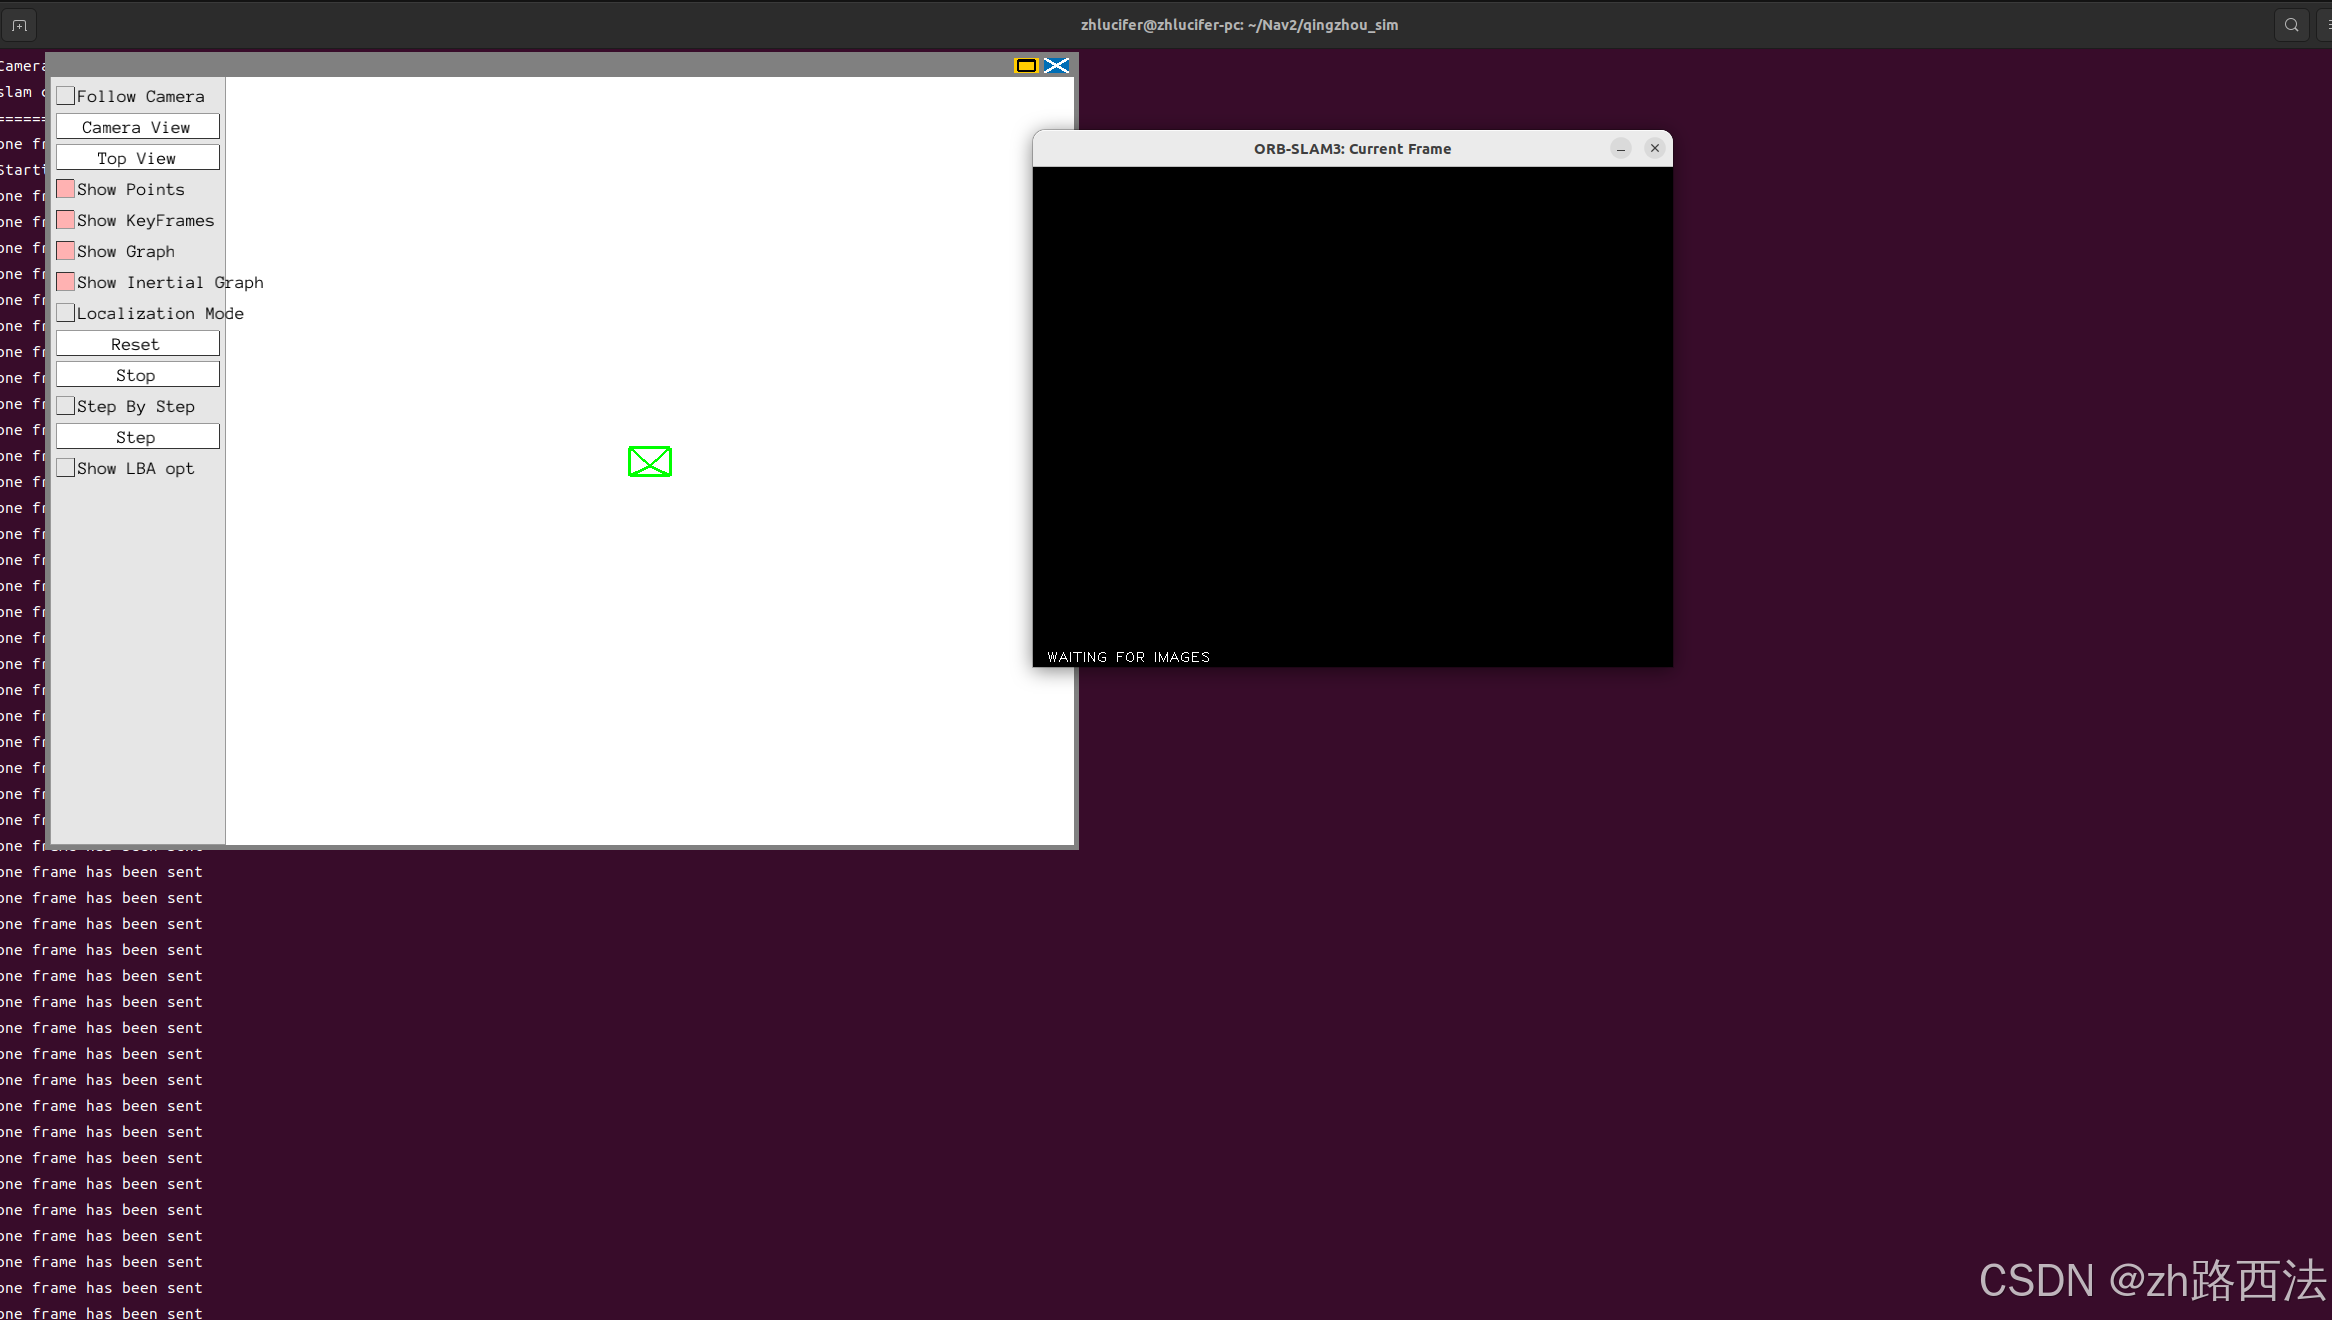Screen dimensions: 2332x1320
Task: Enable Step By Step checkbox
Action: [66, 406]
